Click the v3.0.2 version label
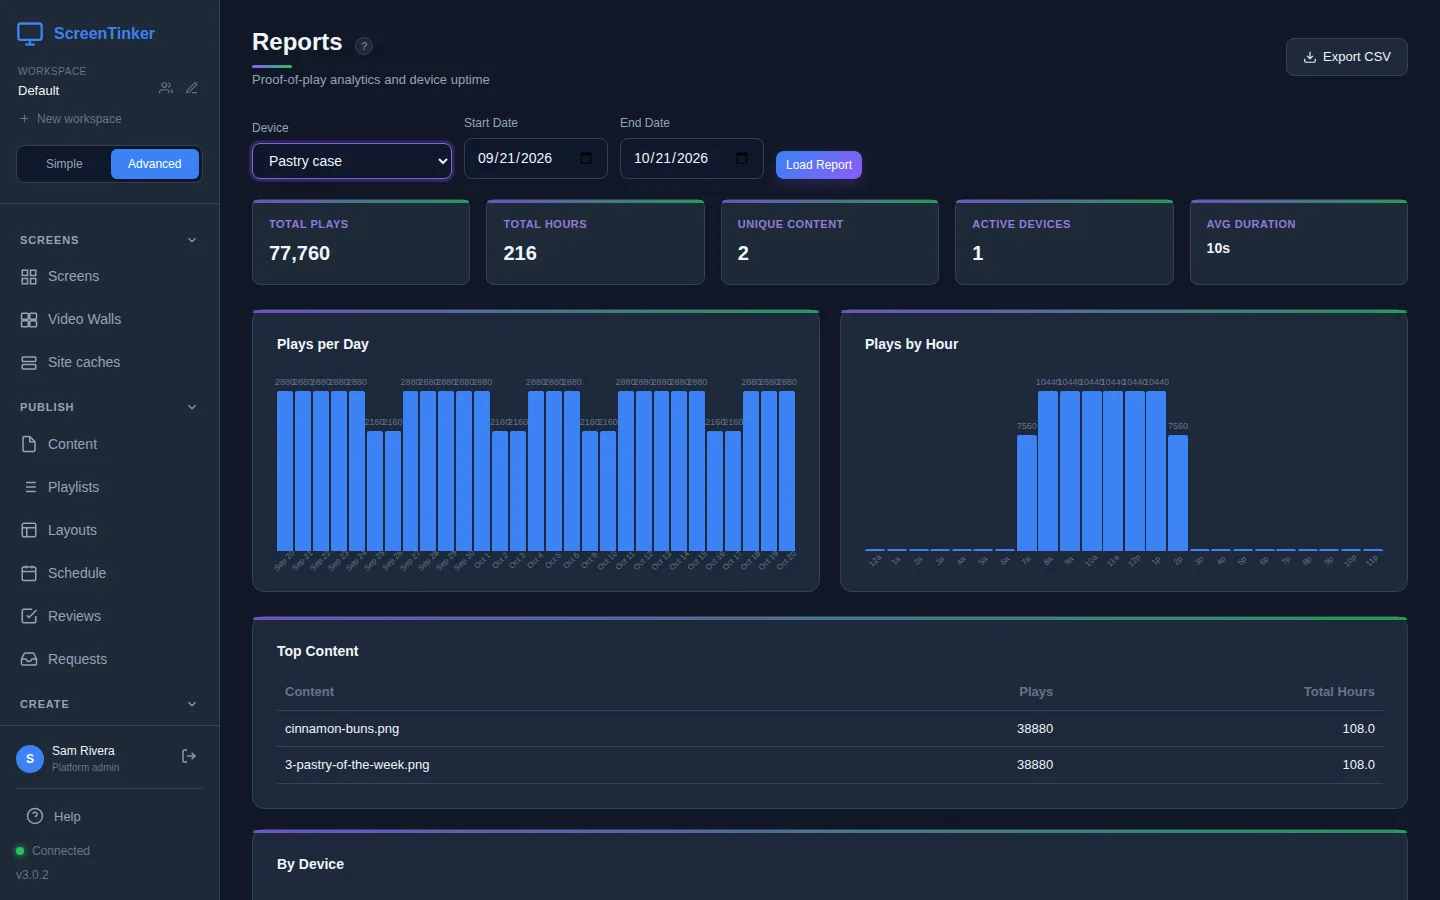Viewport: 1440px width, 900px height. 32,875
